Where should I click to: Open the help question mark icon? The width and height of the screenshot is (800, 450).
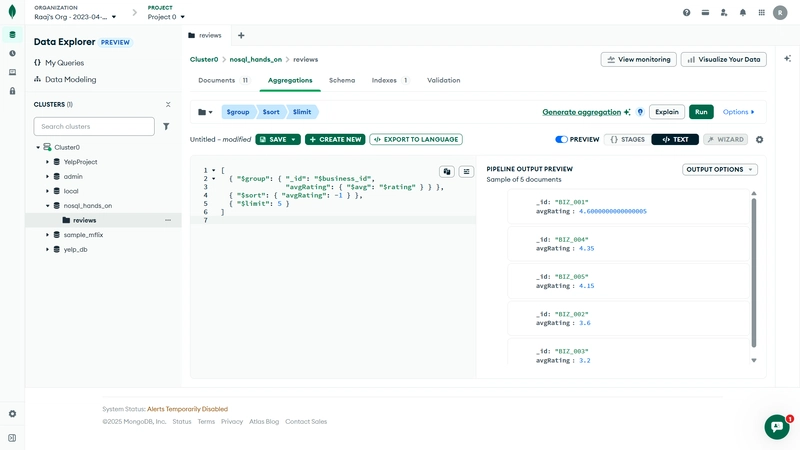click(687, 12)
